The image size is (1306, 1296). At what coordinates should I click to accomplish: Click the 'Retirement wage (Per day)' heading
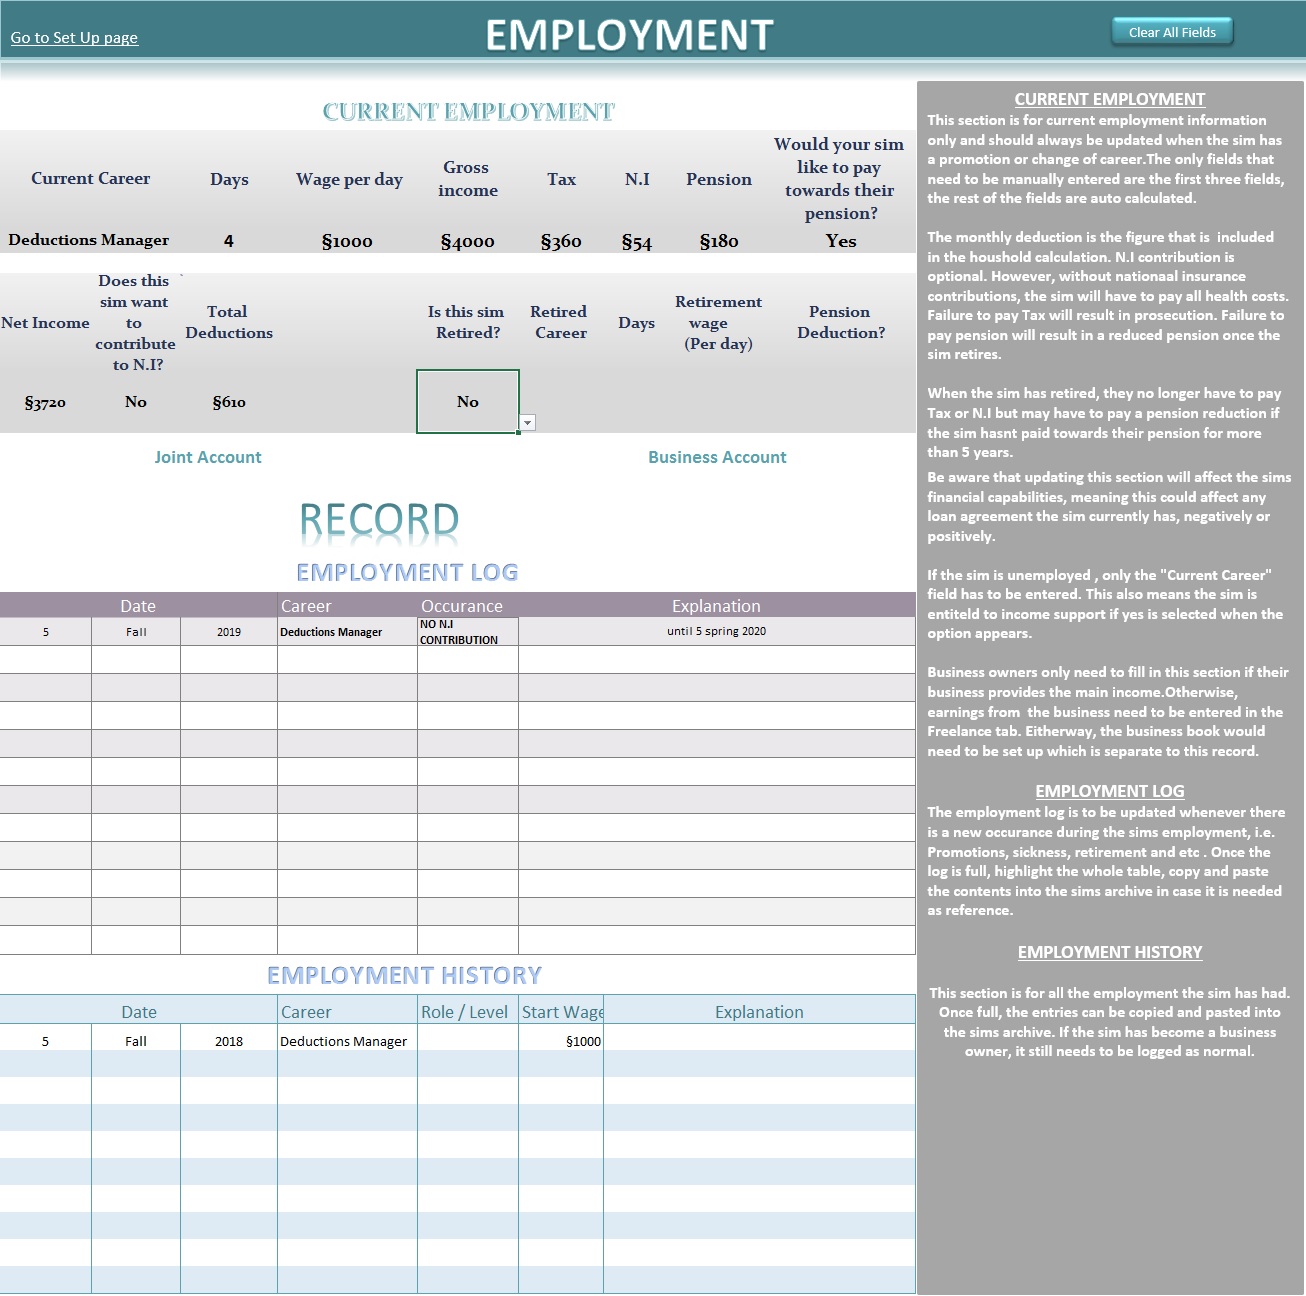click(x=718, y=322)
